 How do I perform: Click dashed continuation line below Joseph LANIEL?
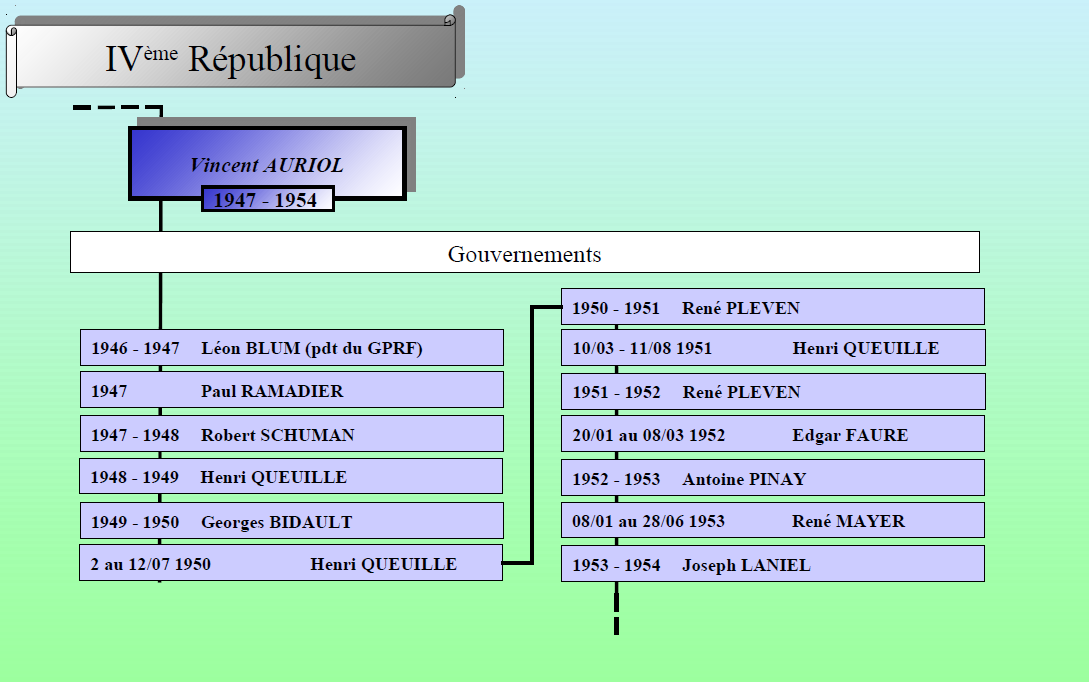pyautogui.click(x=616, y=612)
